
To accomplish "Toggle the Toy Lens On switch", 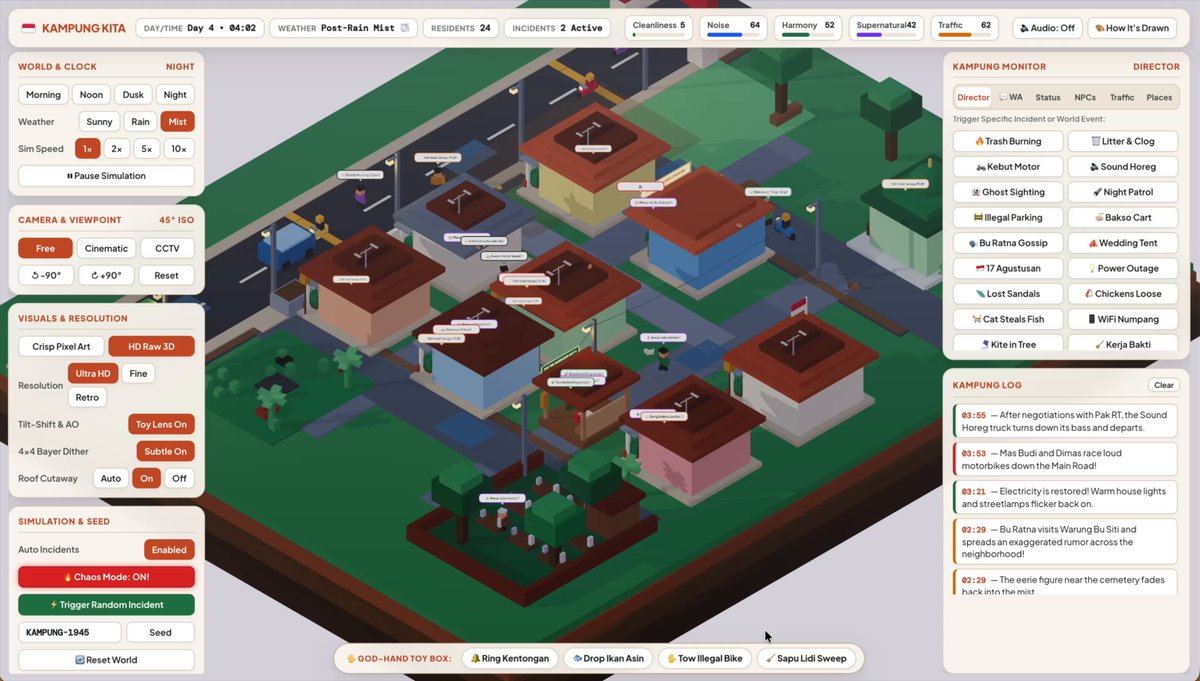I will (161, 424).
